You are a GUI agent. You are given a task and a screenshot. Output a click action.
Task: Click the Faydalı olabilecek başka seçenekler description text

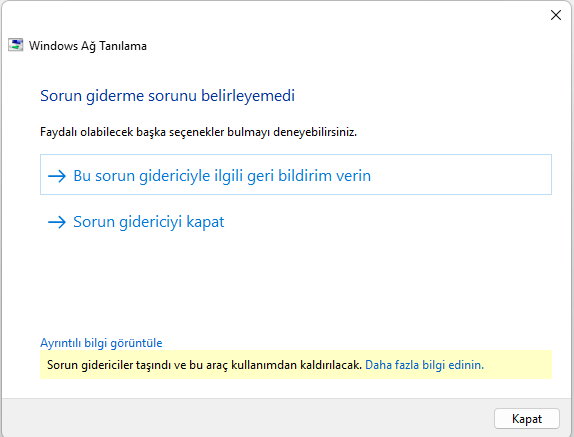pyautogui.click(x=198, y=132)
